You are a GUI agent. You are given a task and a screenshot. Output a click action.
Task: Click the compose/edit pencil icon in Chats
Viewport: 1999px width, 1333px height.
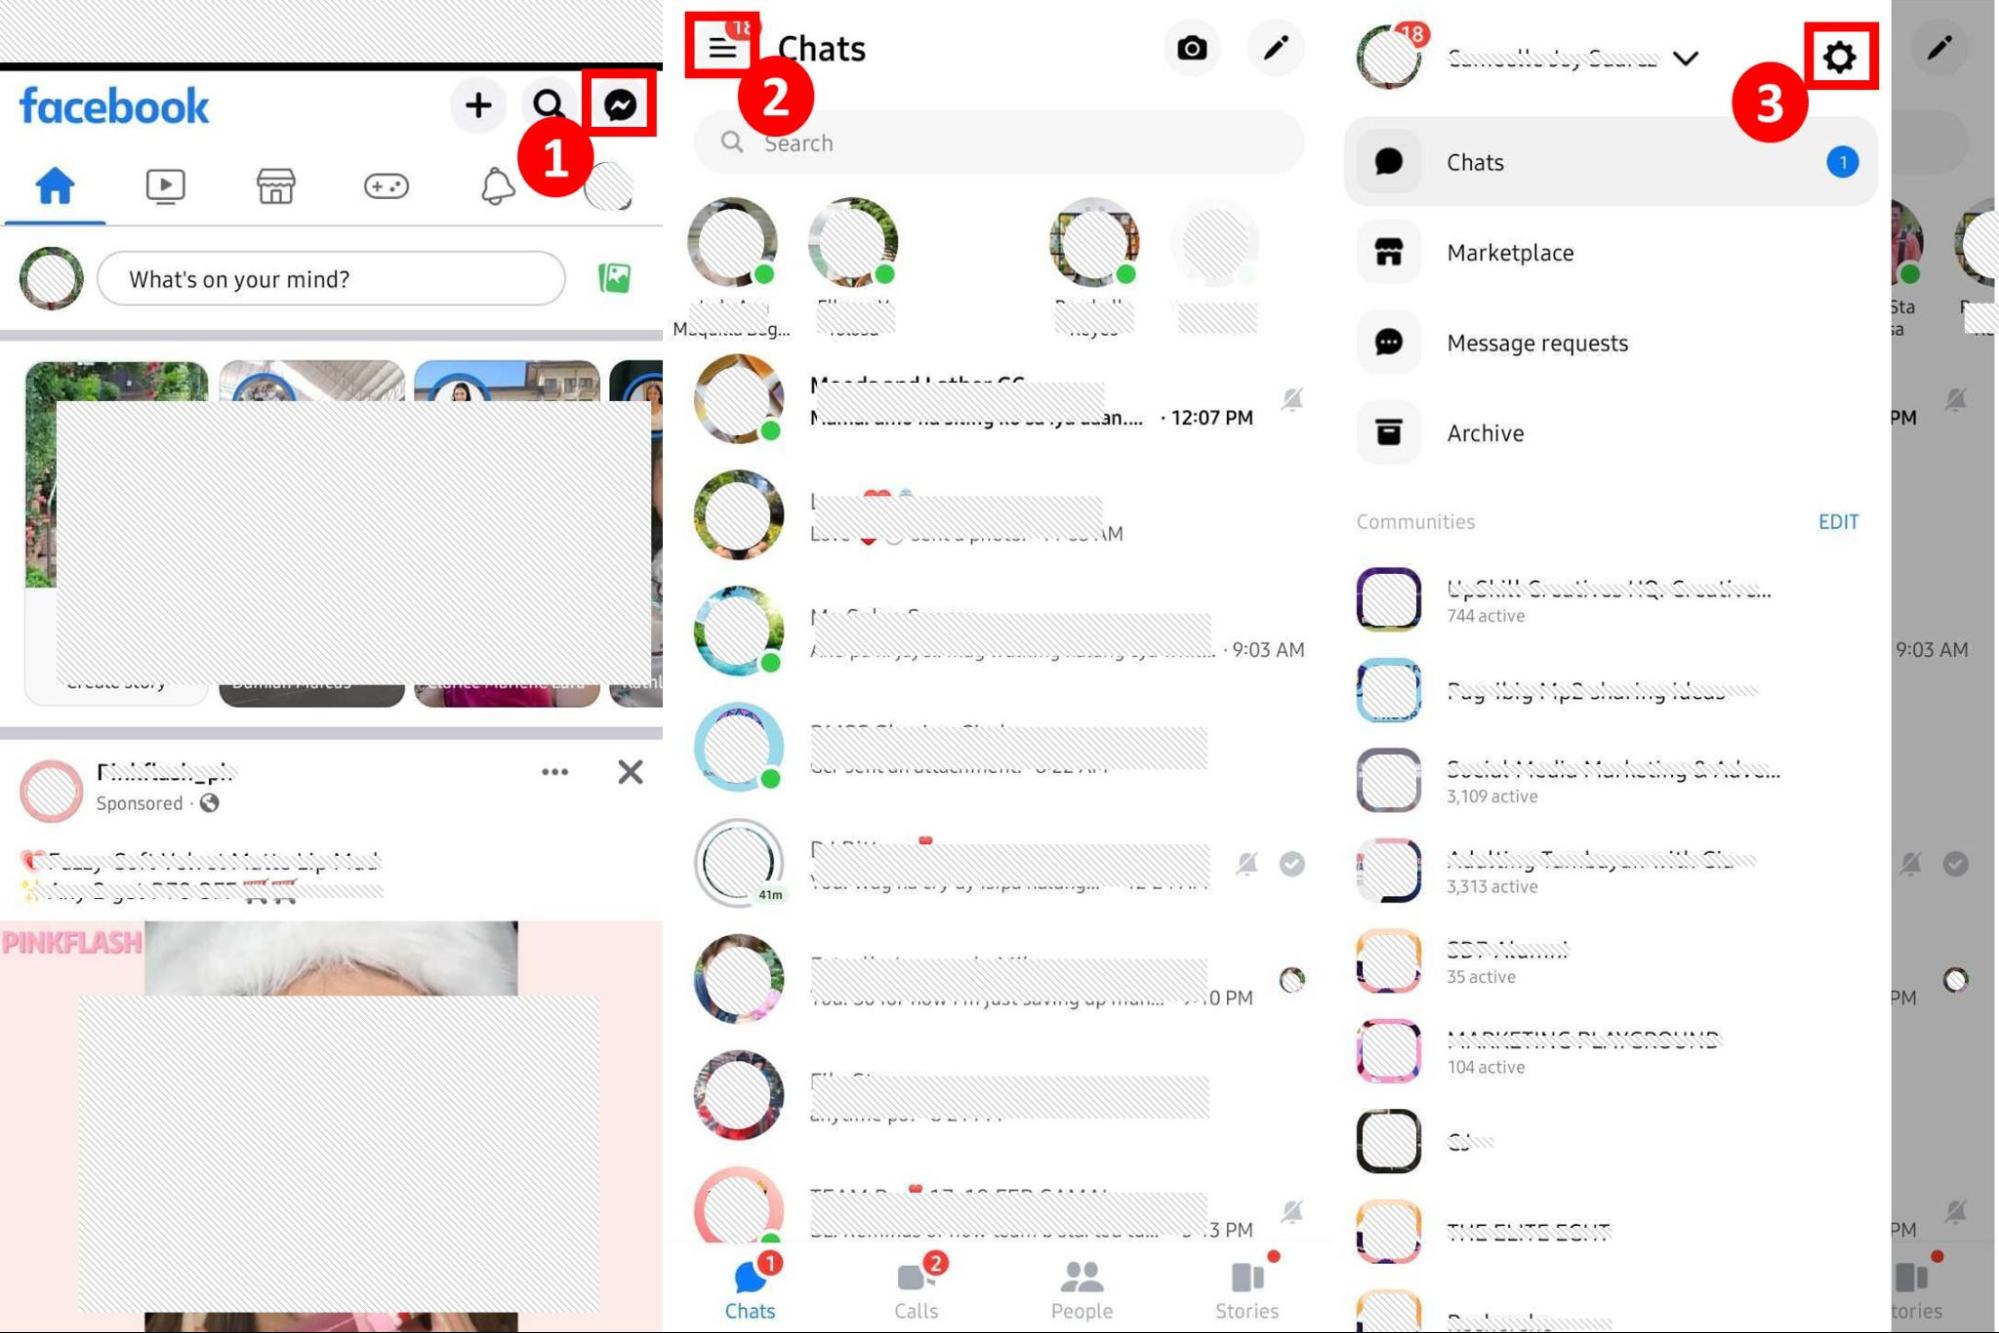(x=1276, y=49)
